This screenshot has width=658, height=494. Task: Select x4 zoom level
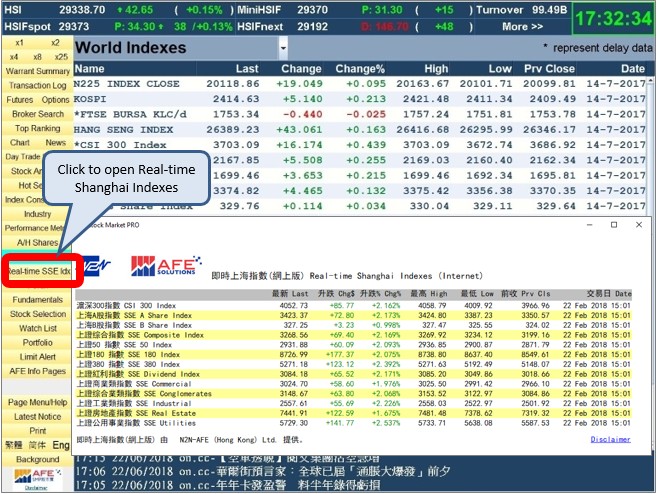14,57
